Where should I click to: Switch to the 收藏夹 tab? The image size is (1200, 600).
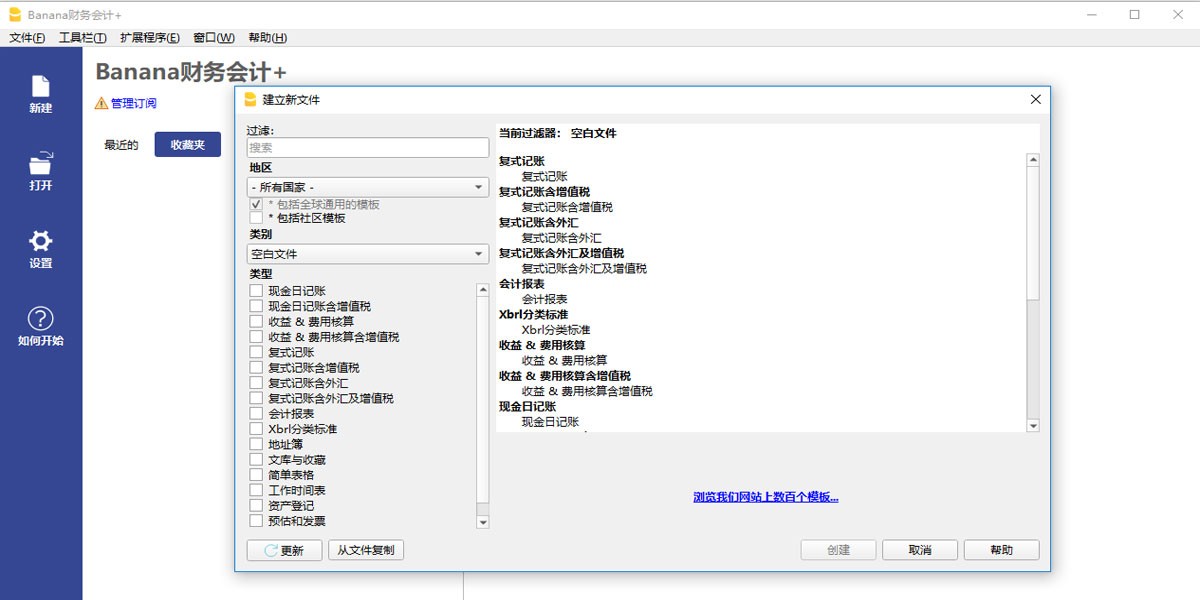[x=187, y=145]
